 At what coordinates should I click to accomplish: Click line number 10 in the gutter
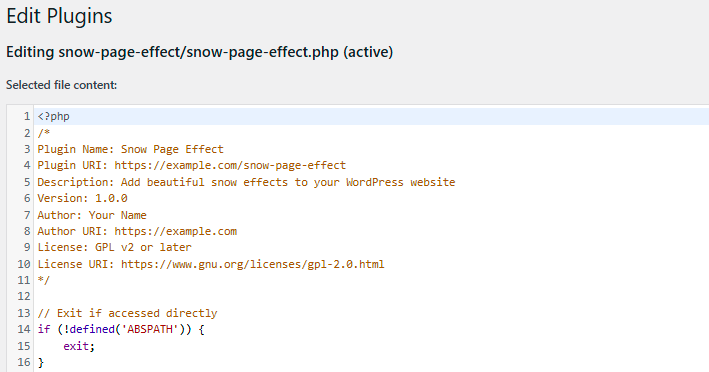pos(24,264)
